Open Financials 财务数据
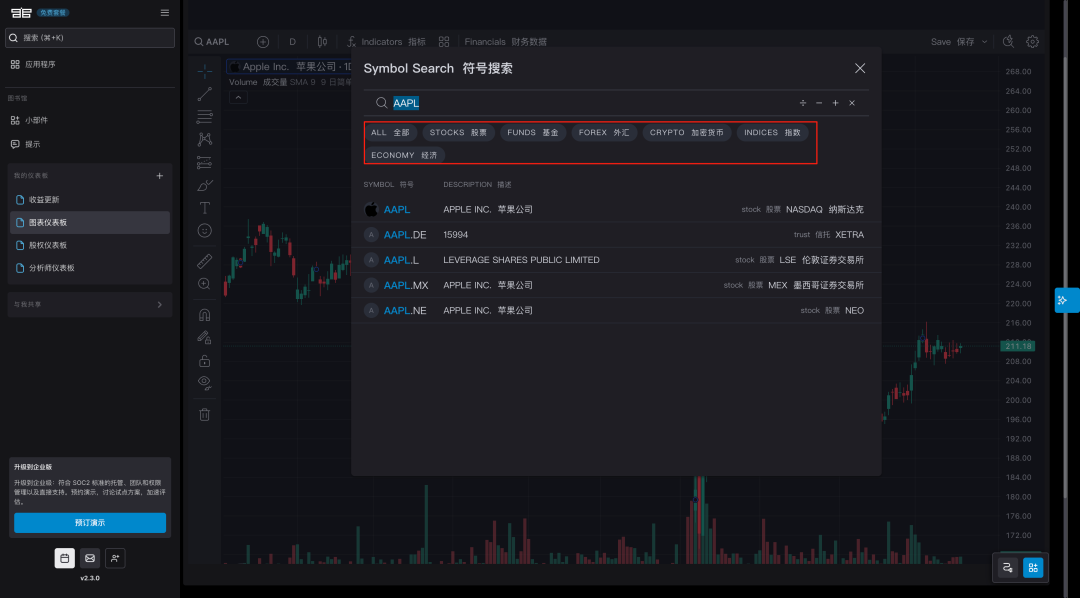Screen dimensions: 1080x598 pos(505,42)
